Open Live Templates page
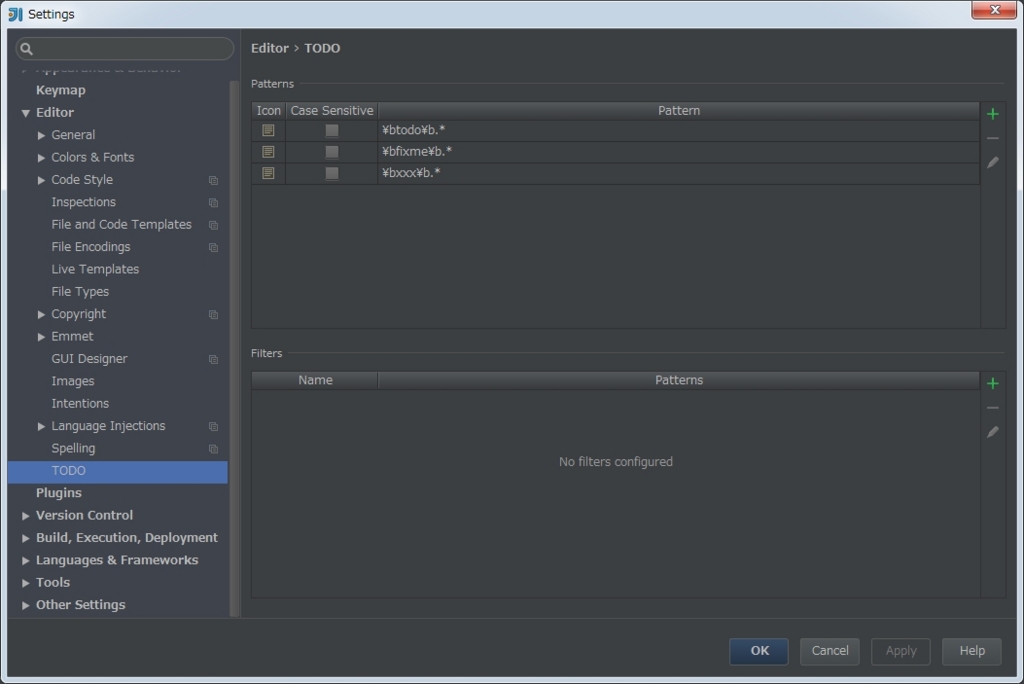Image resolution: width=1024 pixels, height=684 pixels. [x=95, y=269]
